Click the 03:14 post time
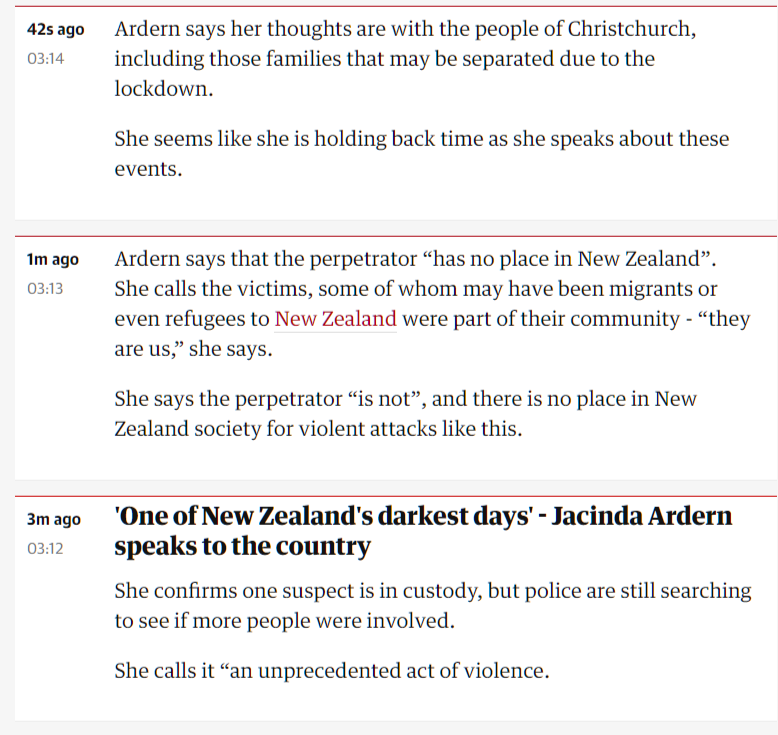Screen dimensions: 778x735 point(46,59)
